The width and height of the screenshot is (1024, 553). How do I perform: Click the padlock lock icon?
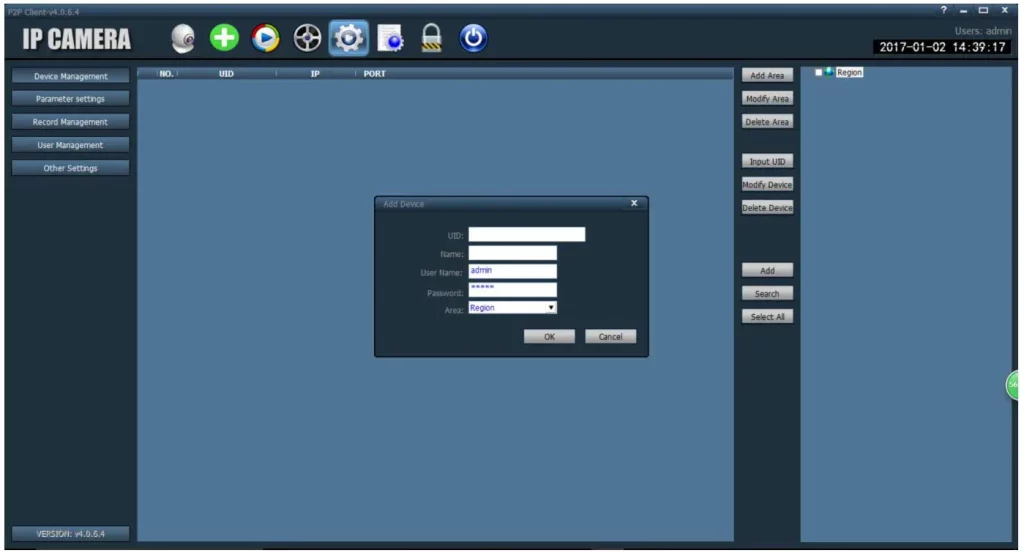(431, 38)
